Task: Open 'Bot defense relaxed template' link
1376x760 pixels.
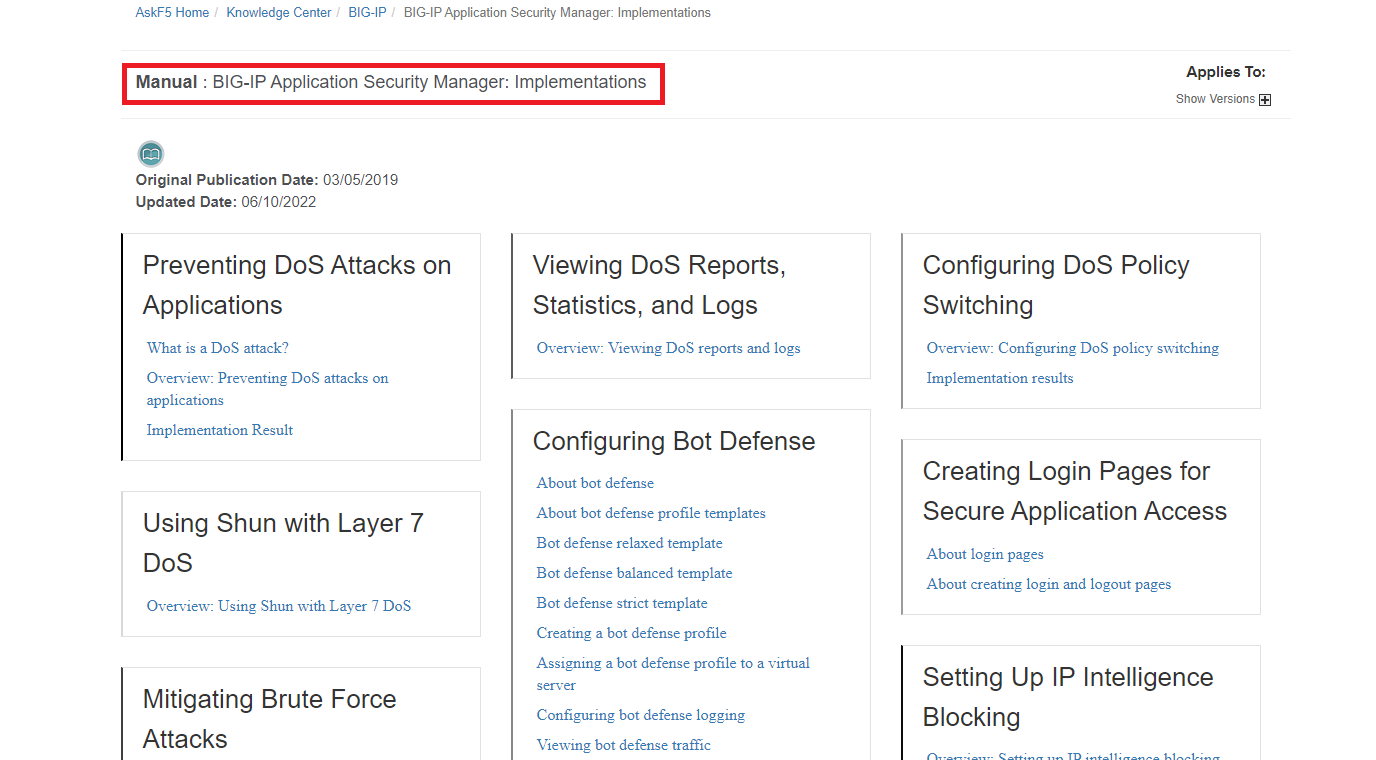Action: 629,543
